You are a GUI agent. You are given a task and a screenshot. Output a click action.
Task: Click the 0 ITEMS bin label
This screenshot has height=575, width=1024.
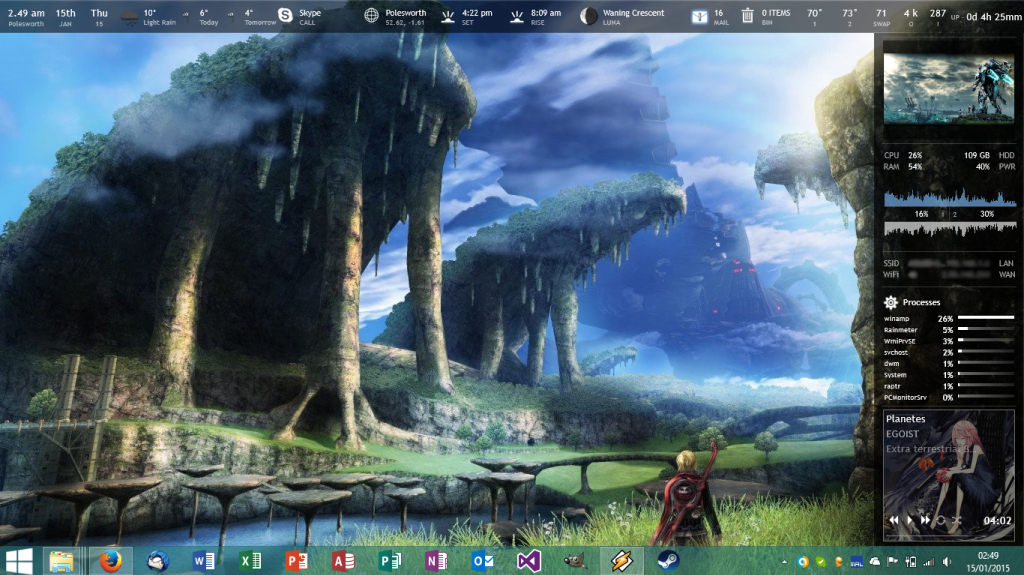point(776,13)
